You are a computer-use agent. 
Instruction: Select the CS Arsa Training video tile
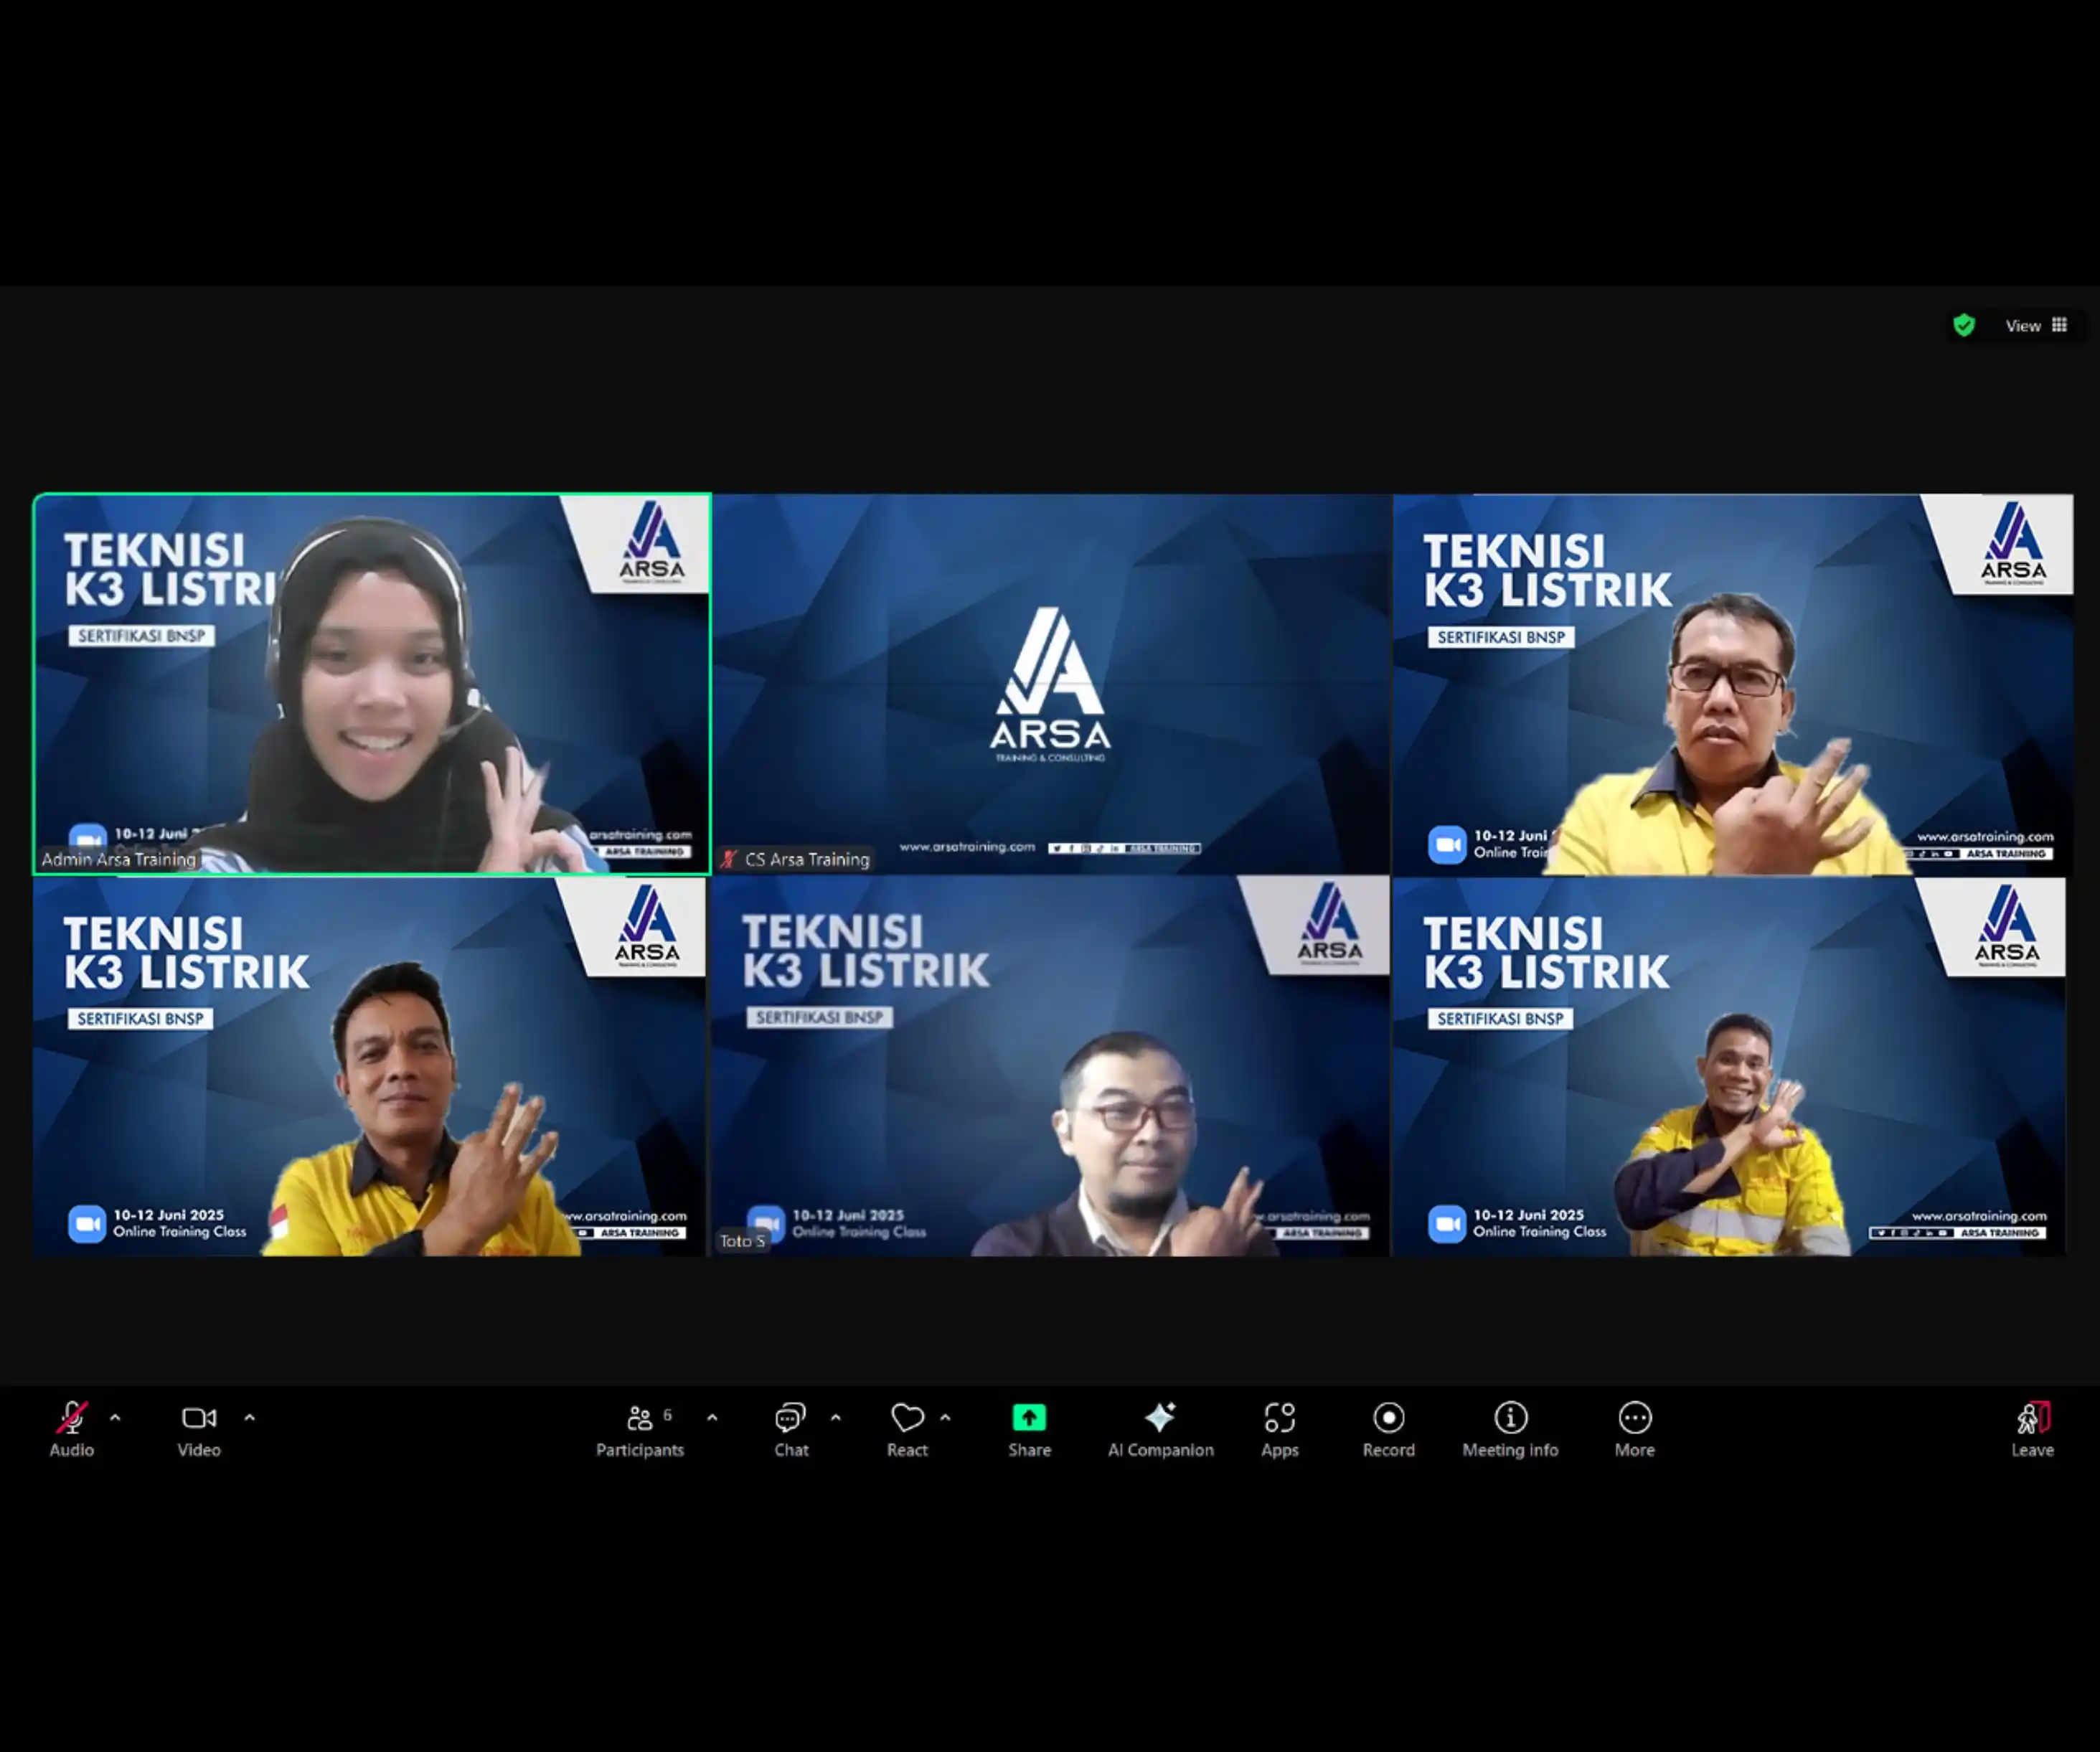click(x=1051, y=684)
